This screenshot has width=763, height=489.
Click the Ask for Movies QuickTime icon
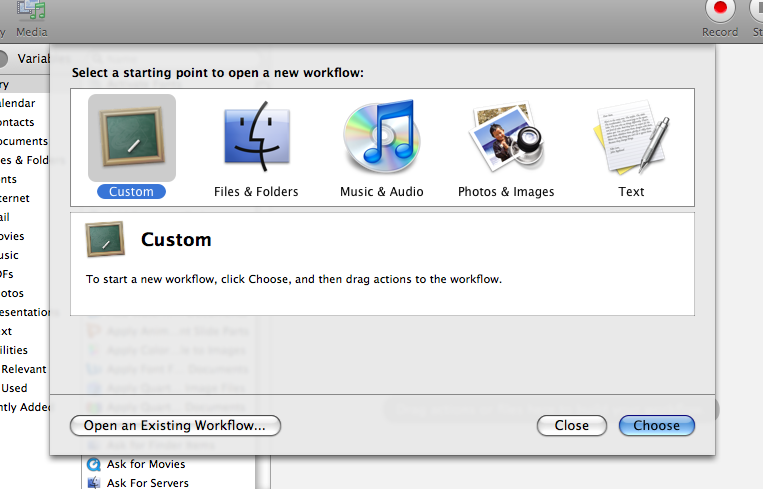(94, 464)
